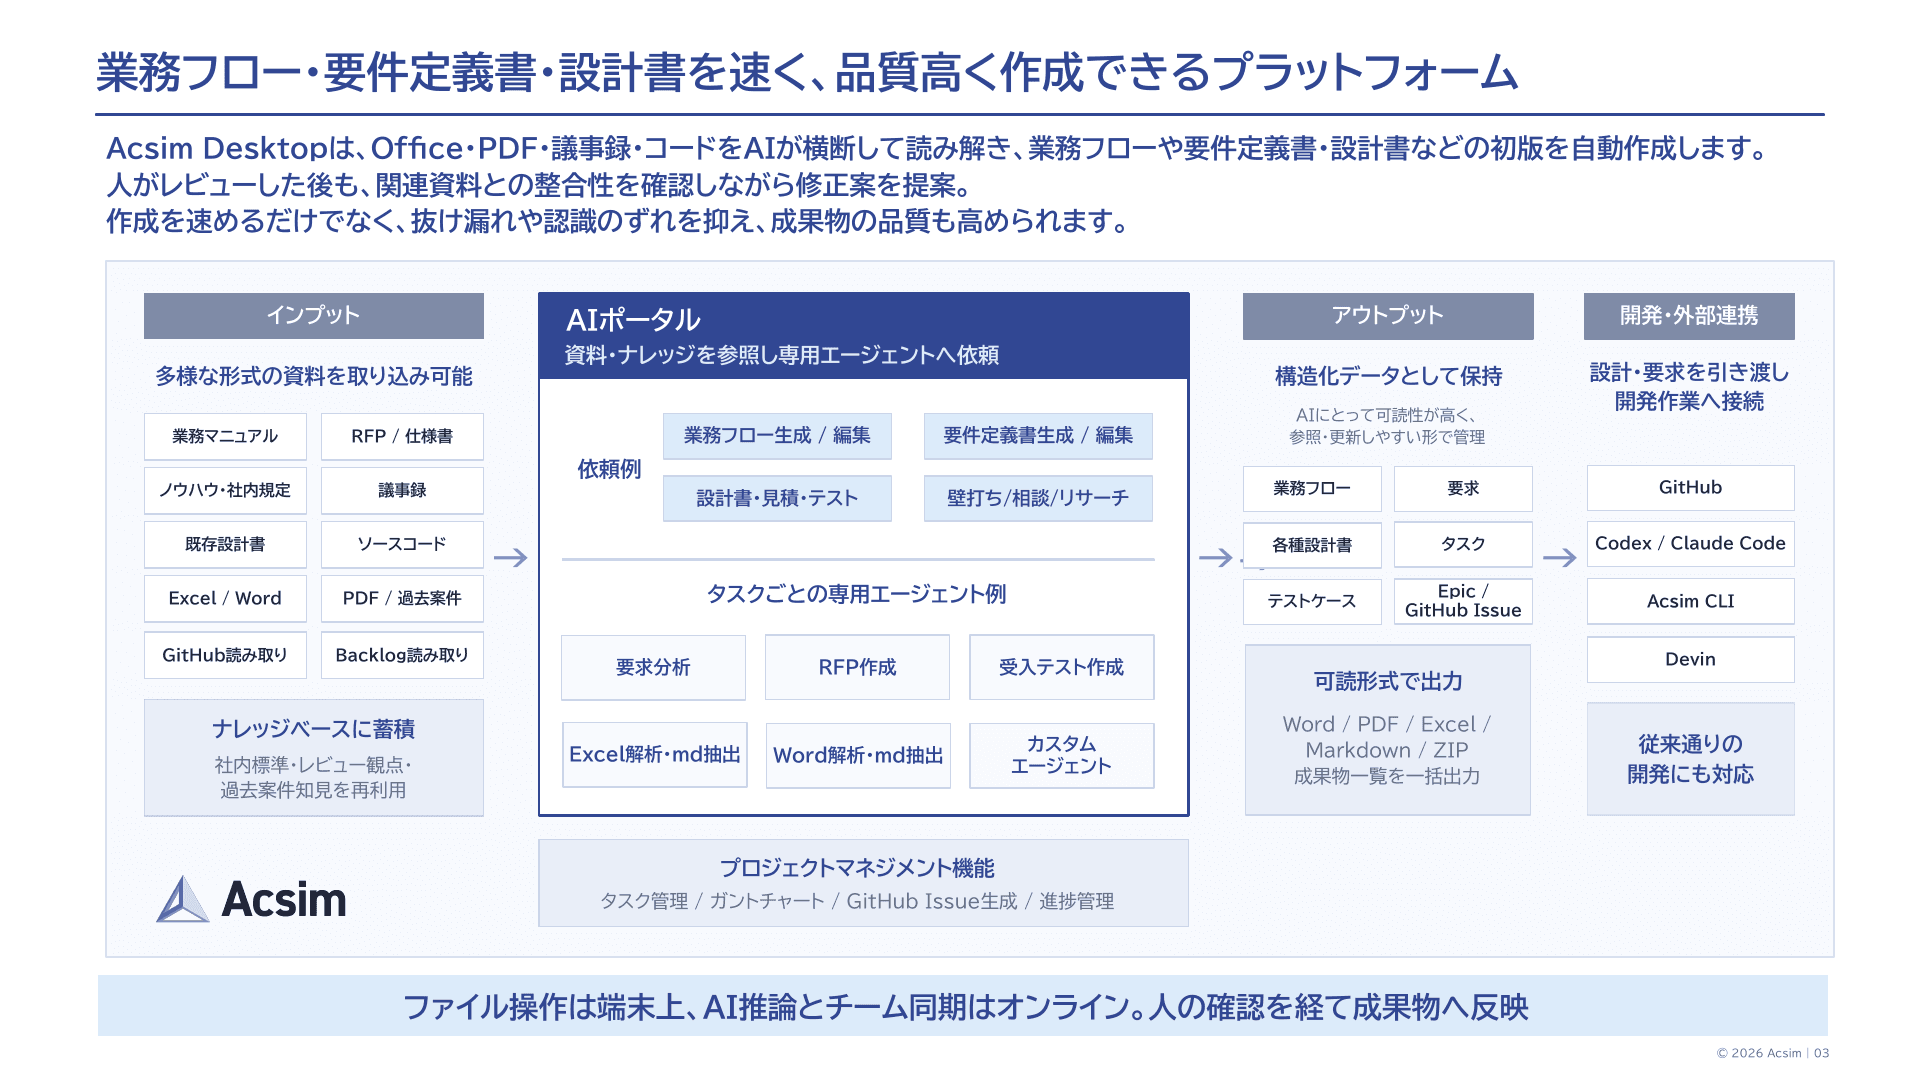Select the 各種設計書 output box
This screenshot has height=1080, width=1920.
pos(1312,545)
